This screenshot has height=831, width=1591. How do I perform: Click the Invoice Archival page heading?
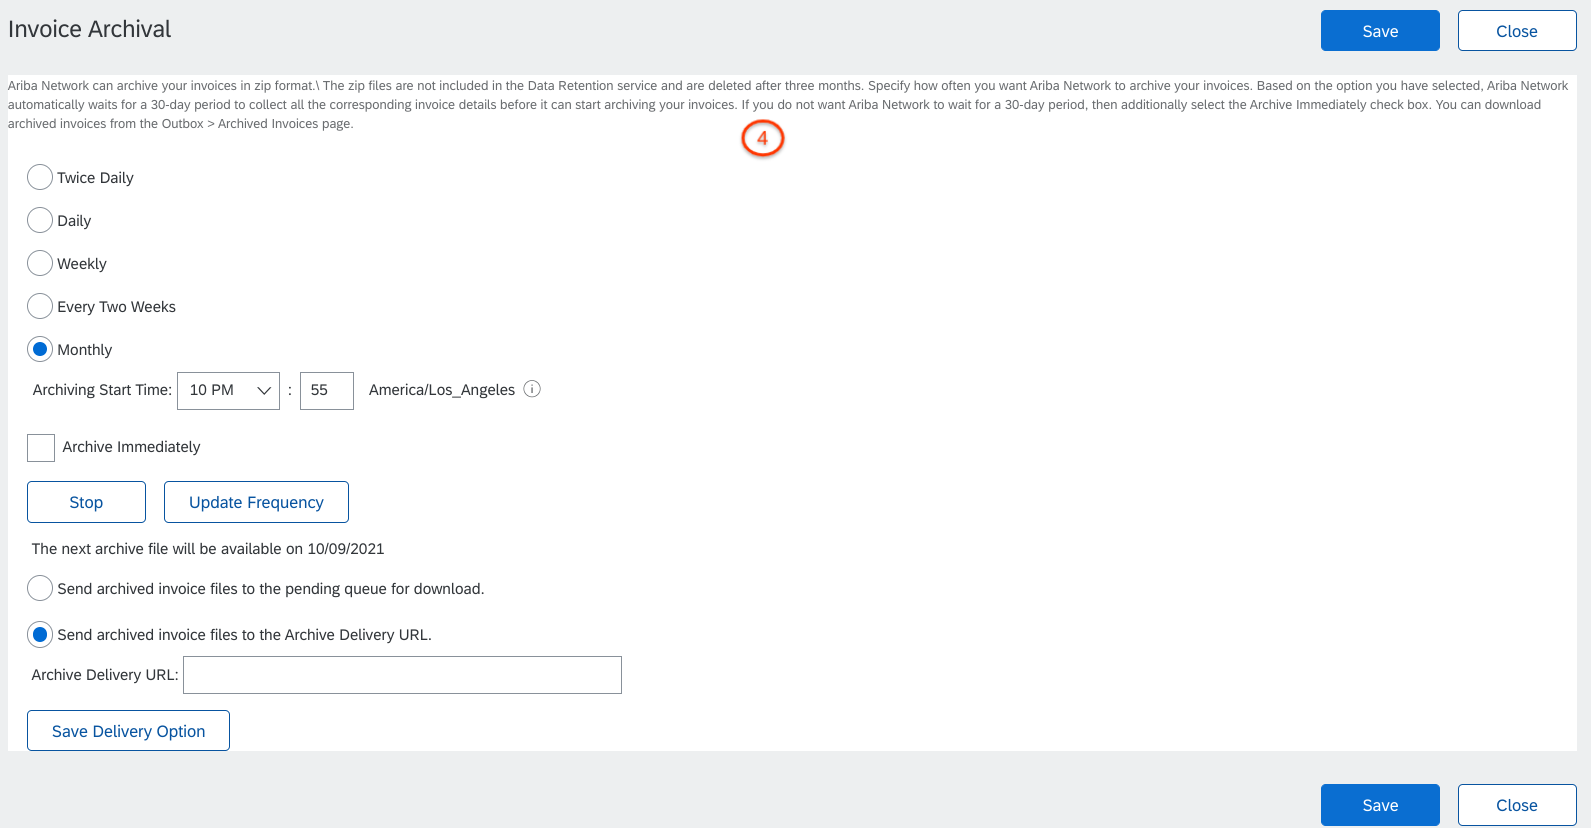pos(90,29)
